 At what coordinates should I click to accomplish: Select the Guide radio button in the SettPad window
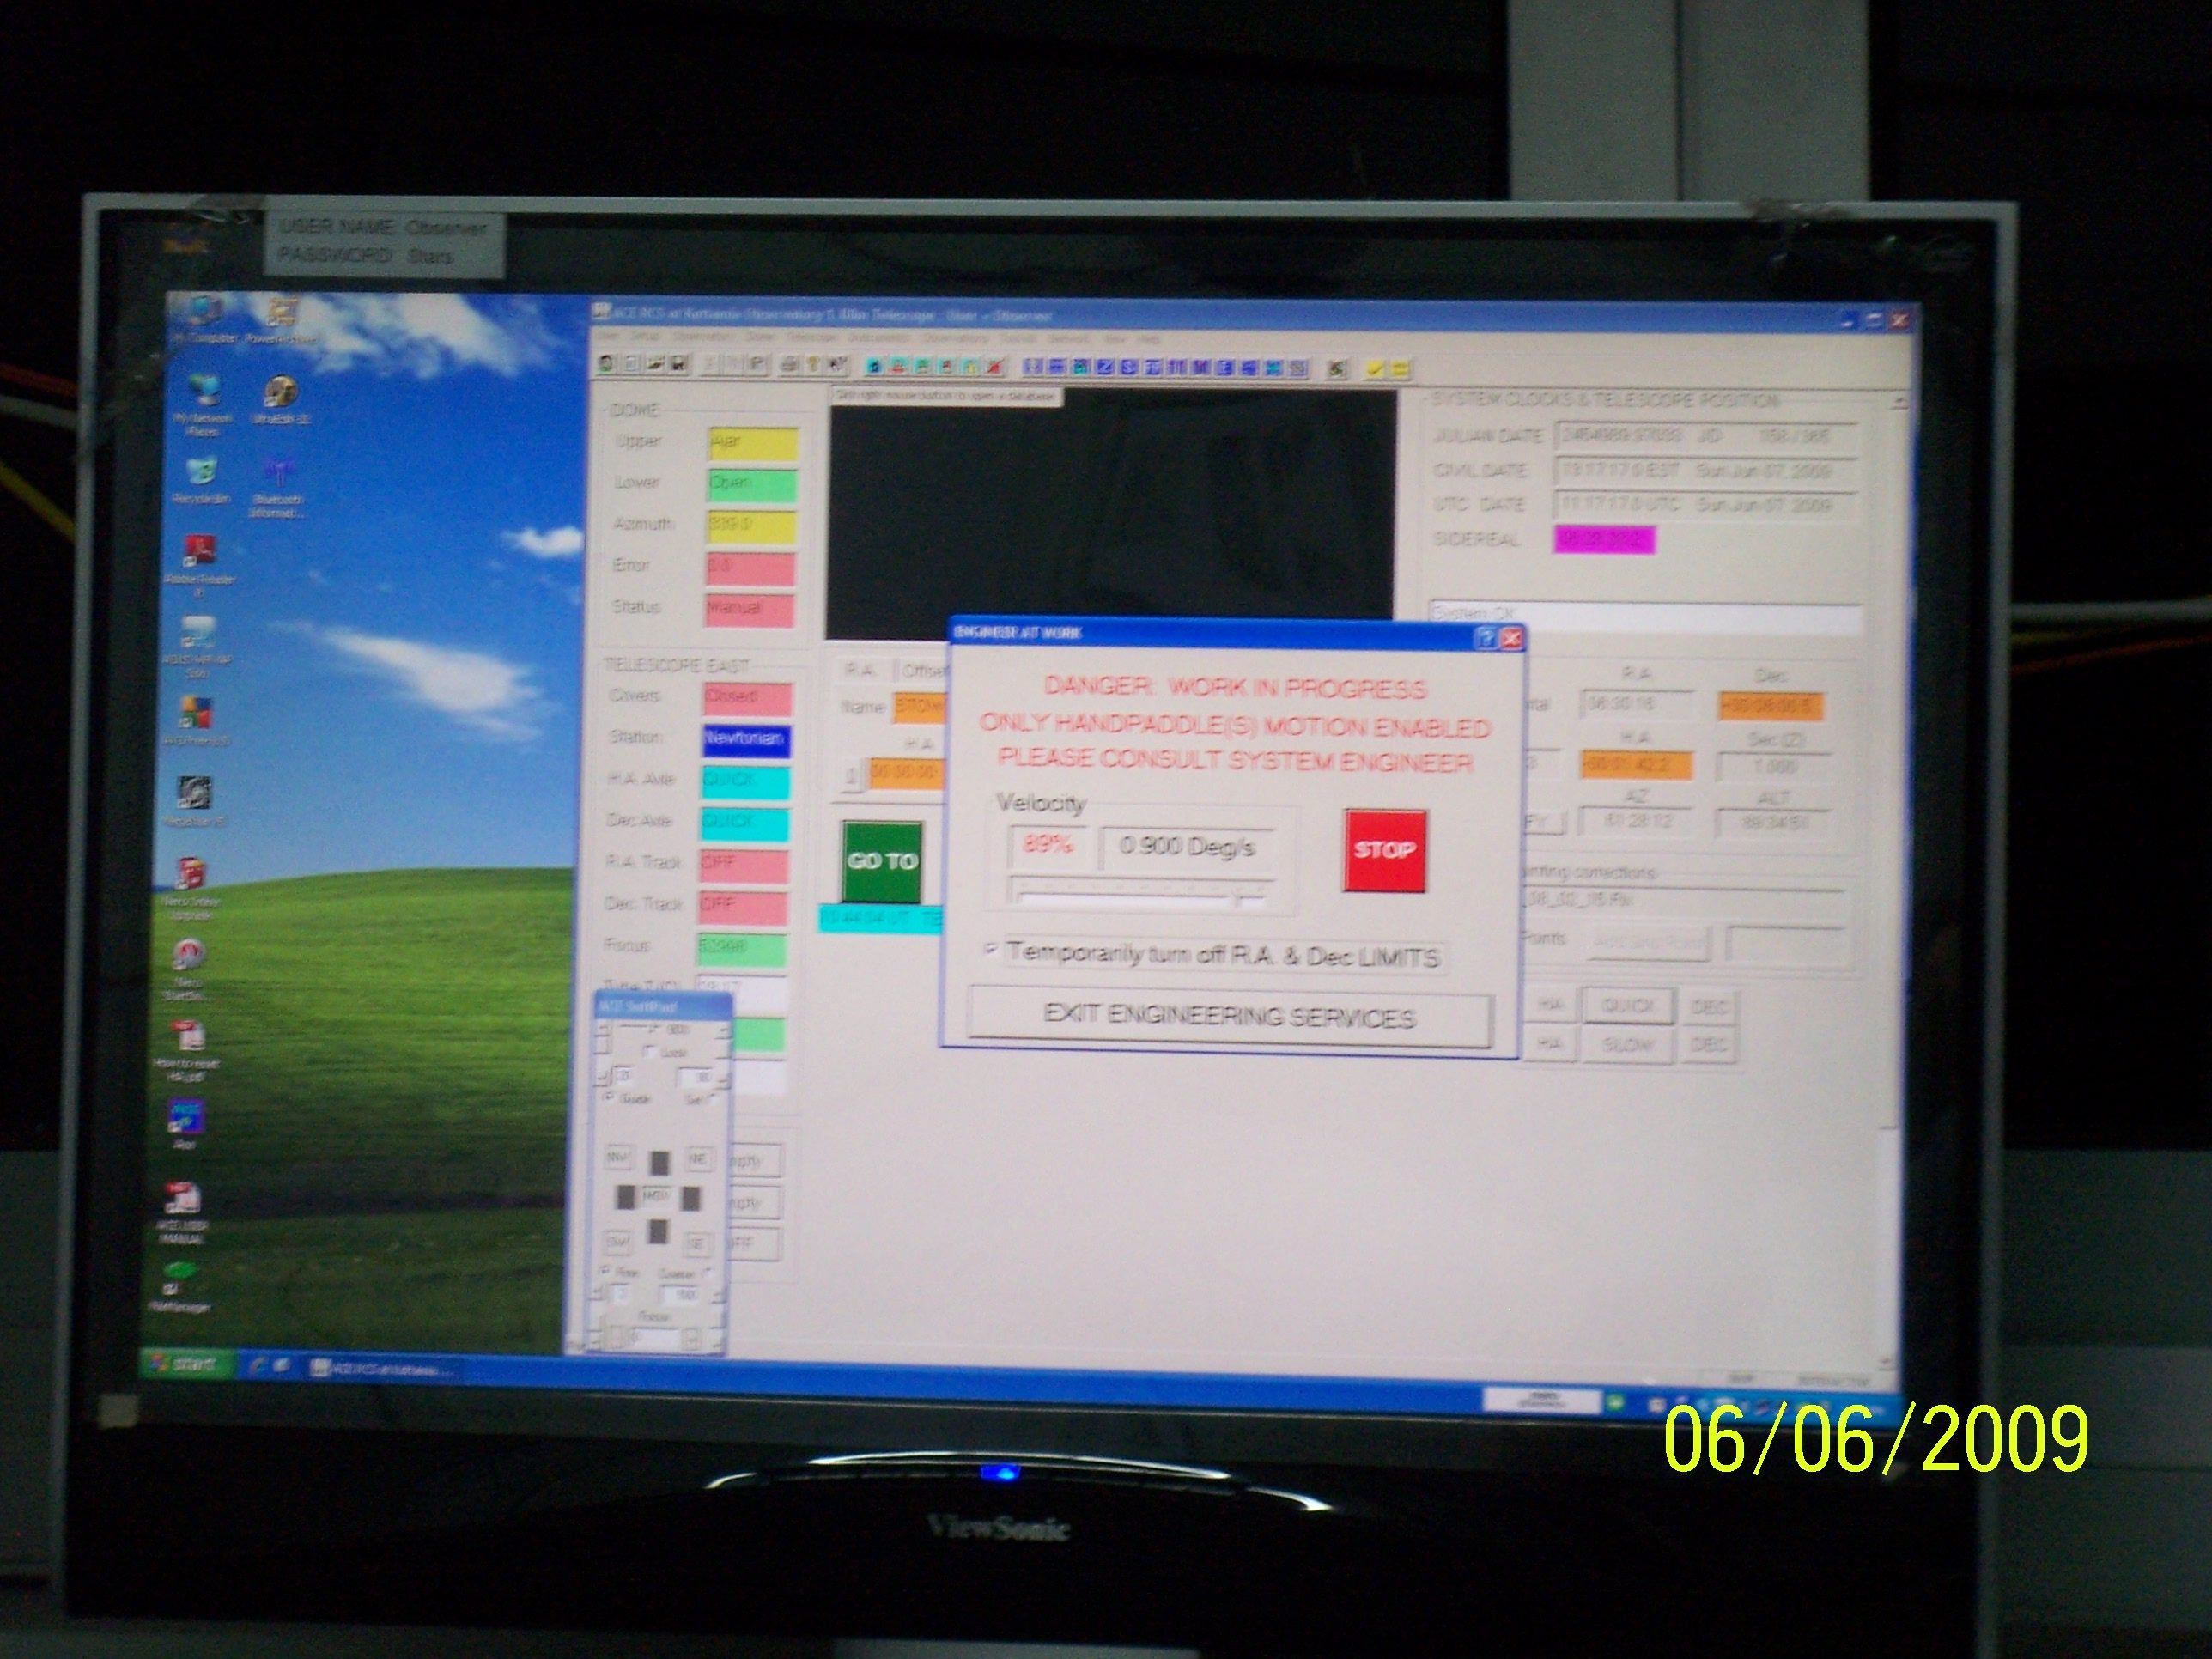tap(608, 1097)
